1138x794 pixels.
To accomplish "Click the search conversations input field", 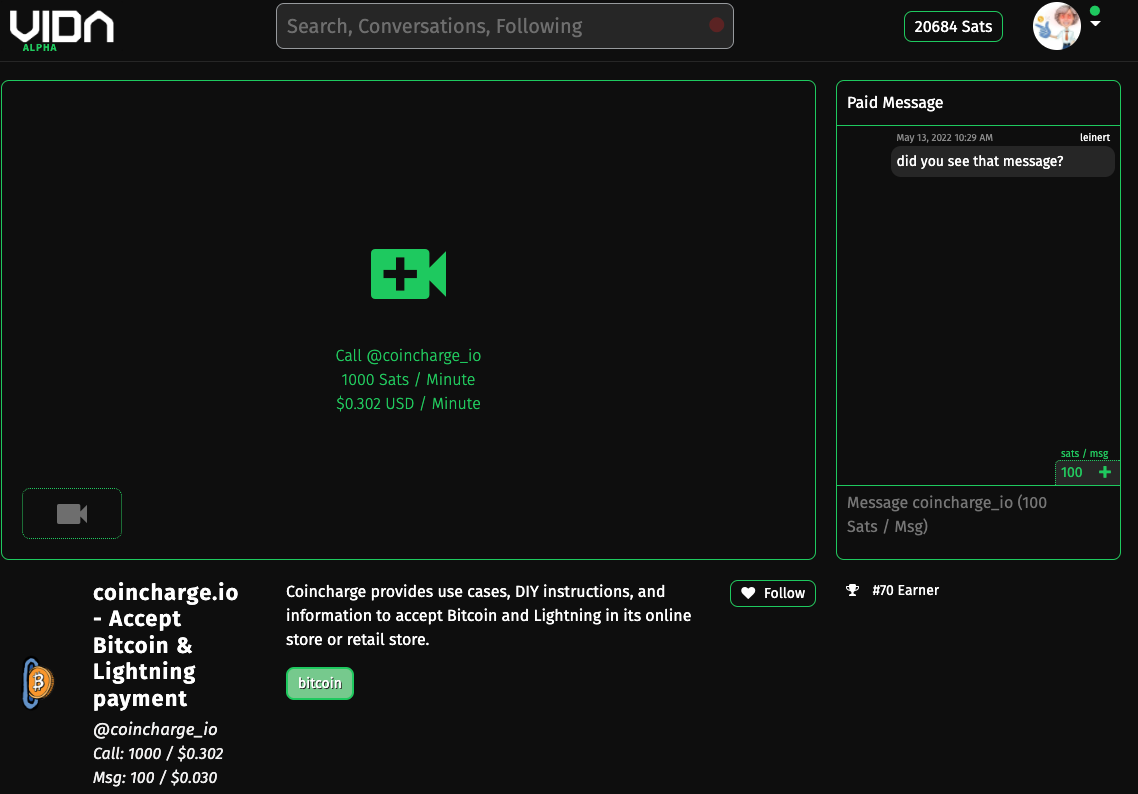I will click(504, 26).
